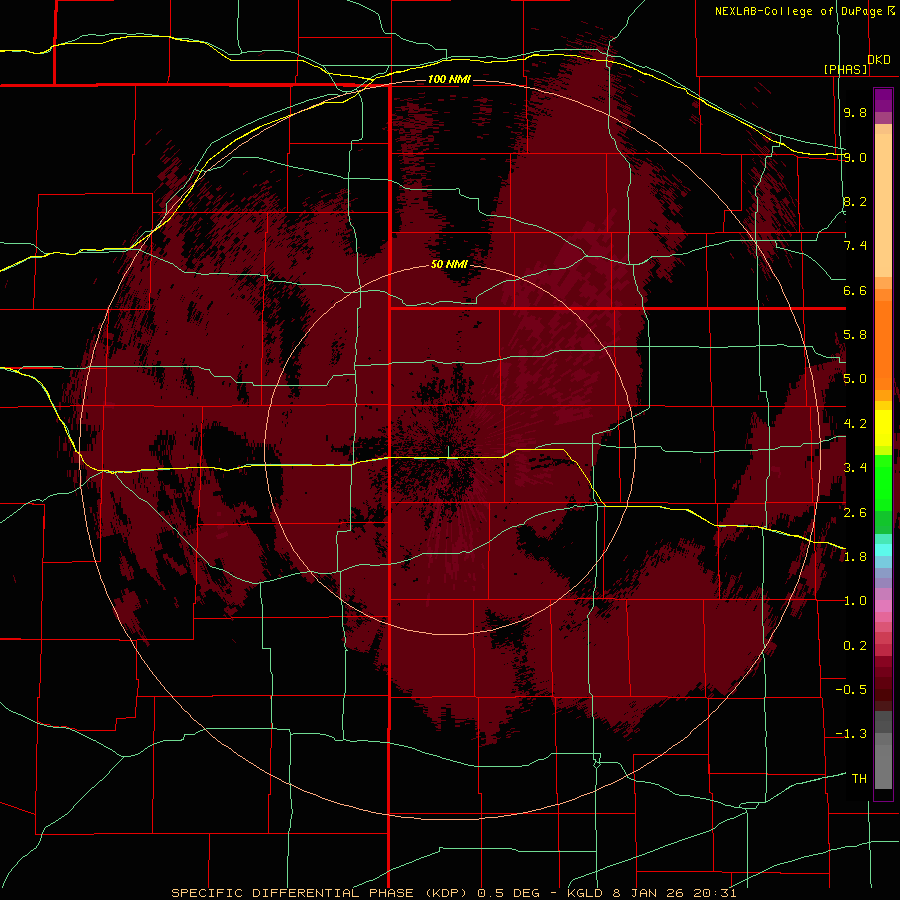The width and height of the screenshot is (900, 900).
Task: Click the 6.6 scale value
Action: [855, 290]
